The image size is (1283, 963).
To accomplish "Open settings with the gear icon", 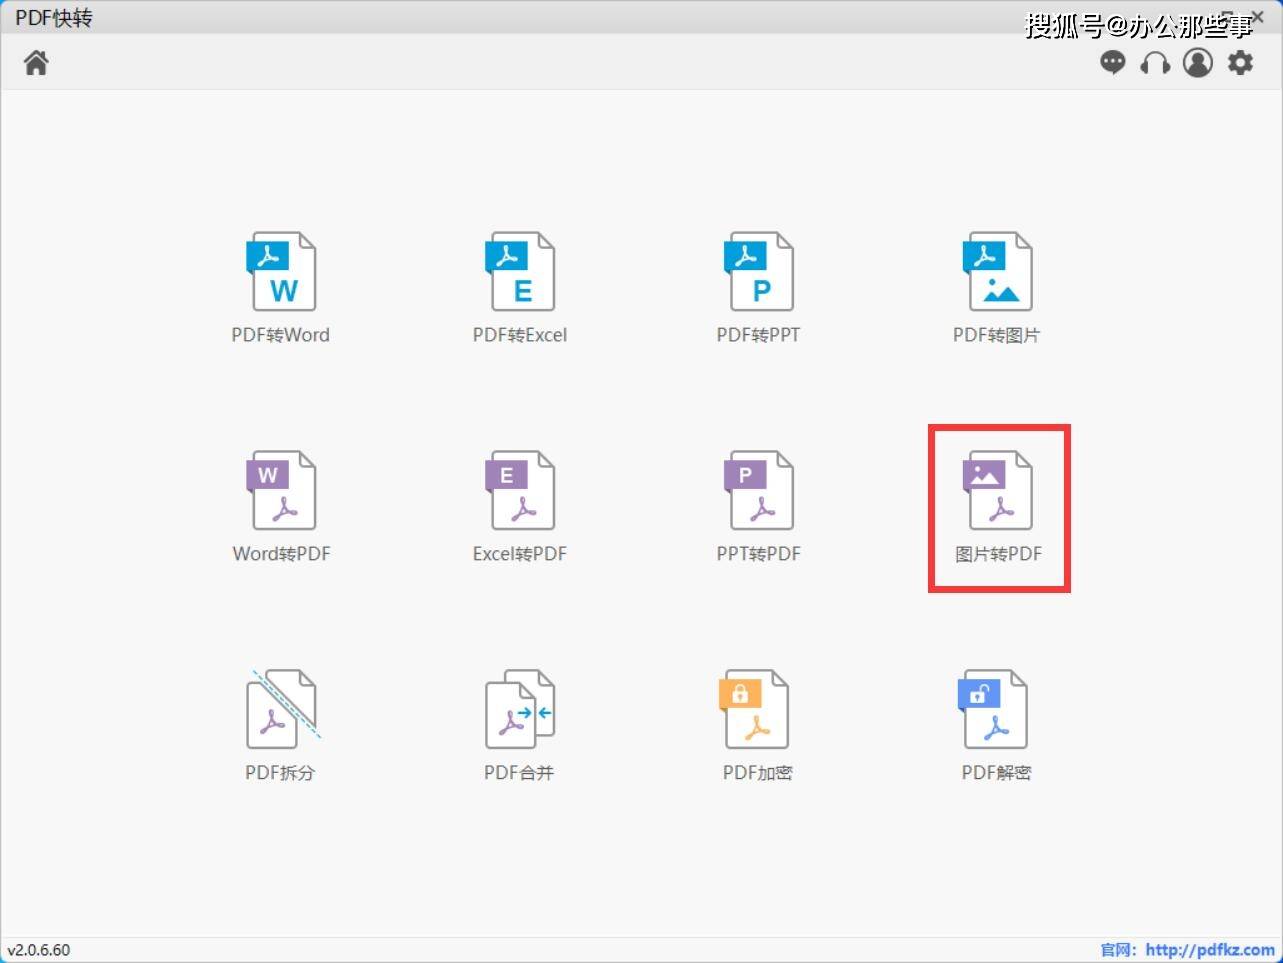I will click(1241, 63).
